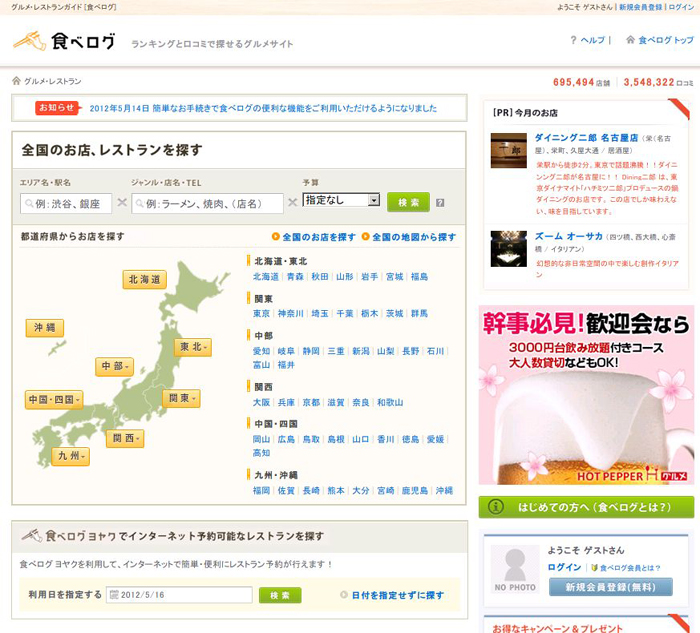Open the ダイニング二郎 restaurant thumbnail
The image size is (700, 633).
tap(508, 150)
